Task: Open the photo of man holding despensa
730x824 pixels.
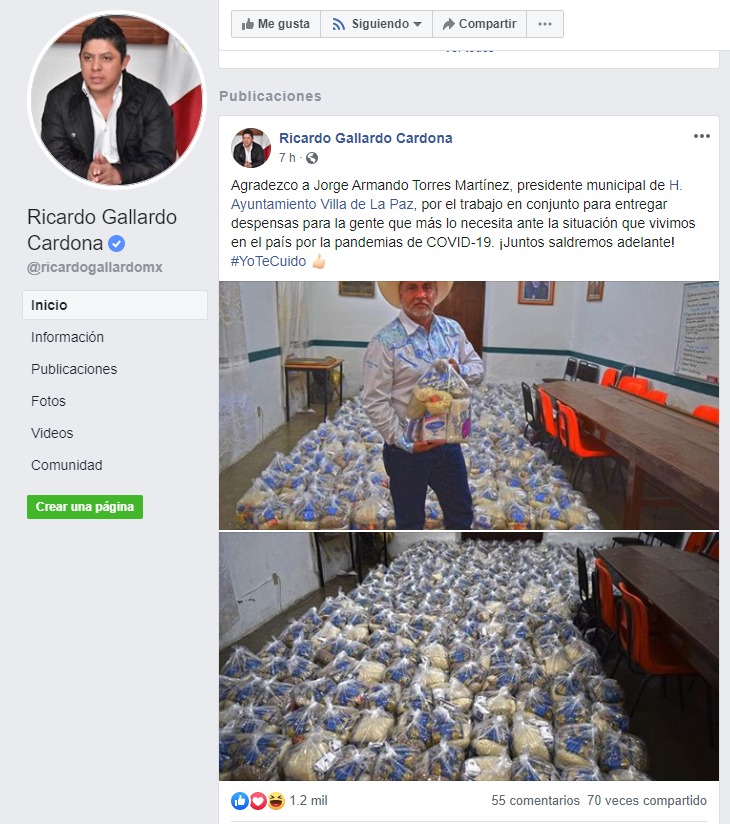Action: [x=469, y=405]
